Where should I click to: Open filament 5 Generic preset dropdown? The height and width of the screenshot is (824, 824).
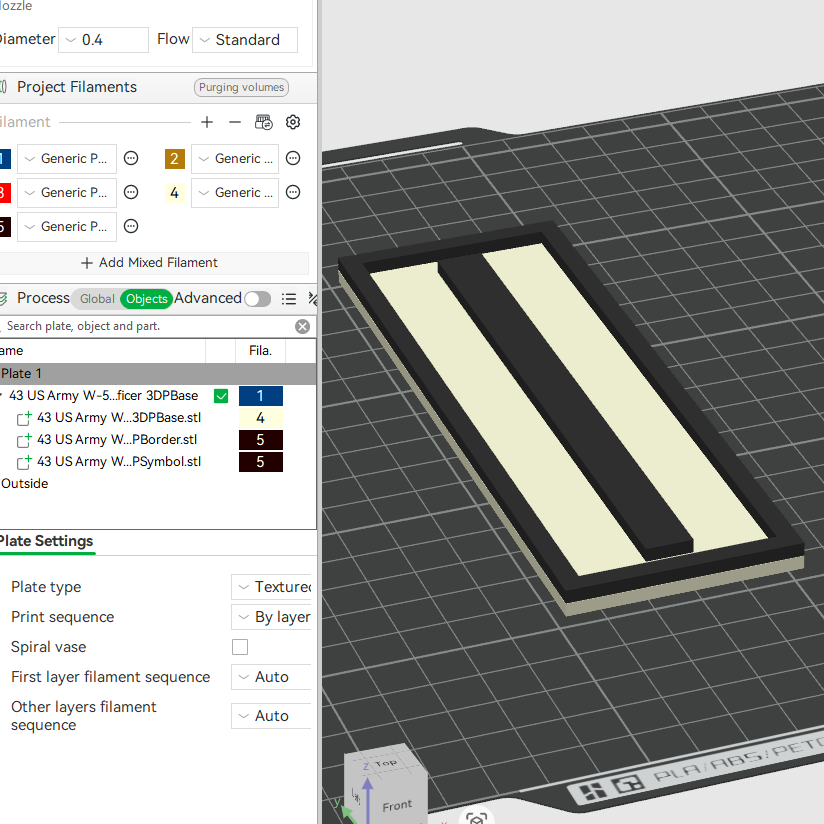(67, 227)
